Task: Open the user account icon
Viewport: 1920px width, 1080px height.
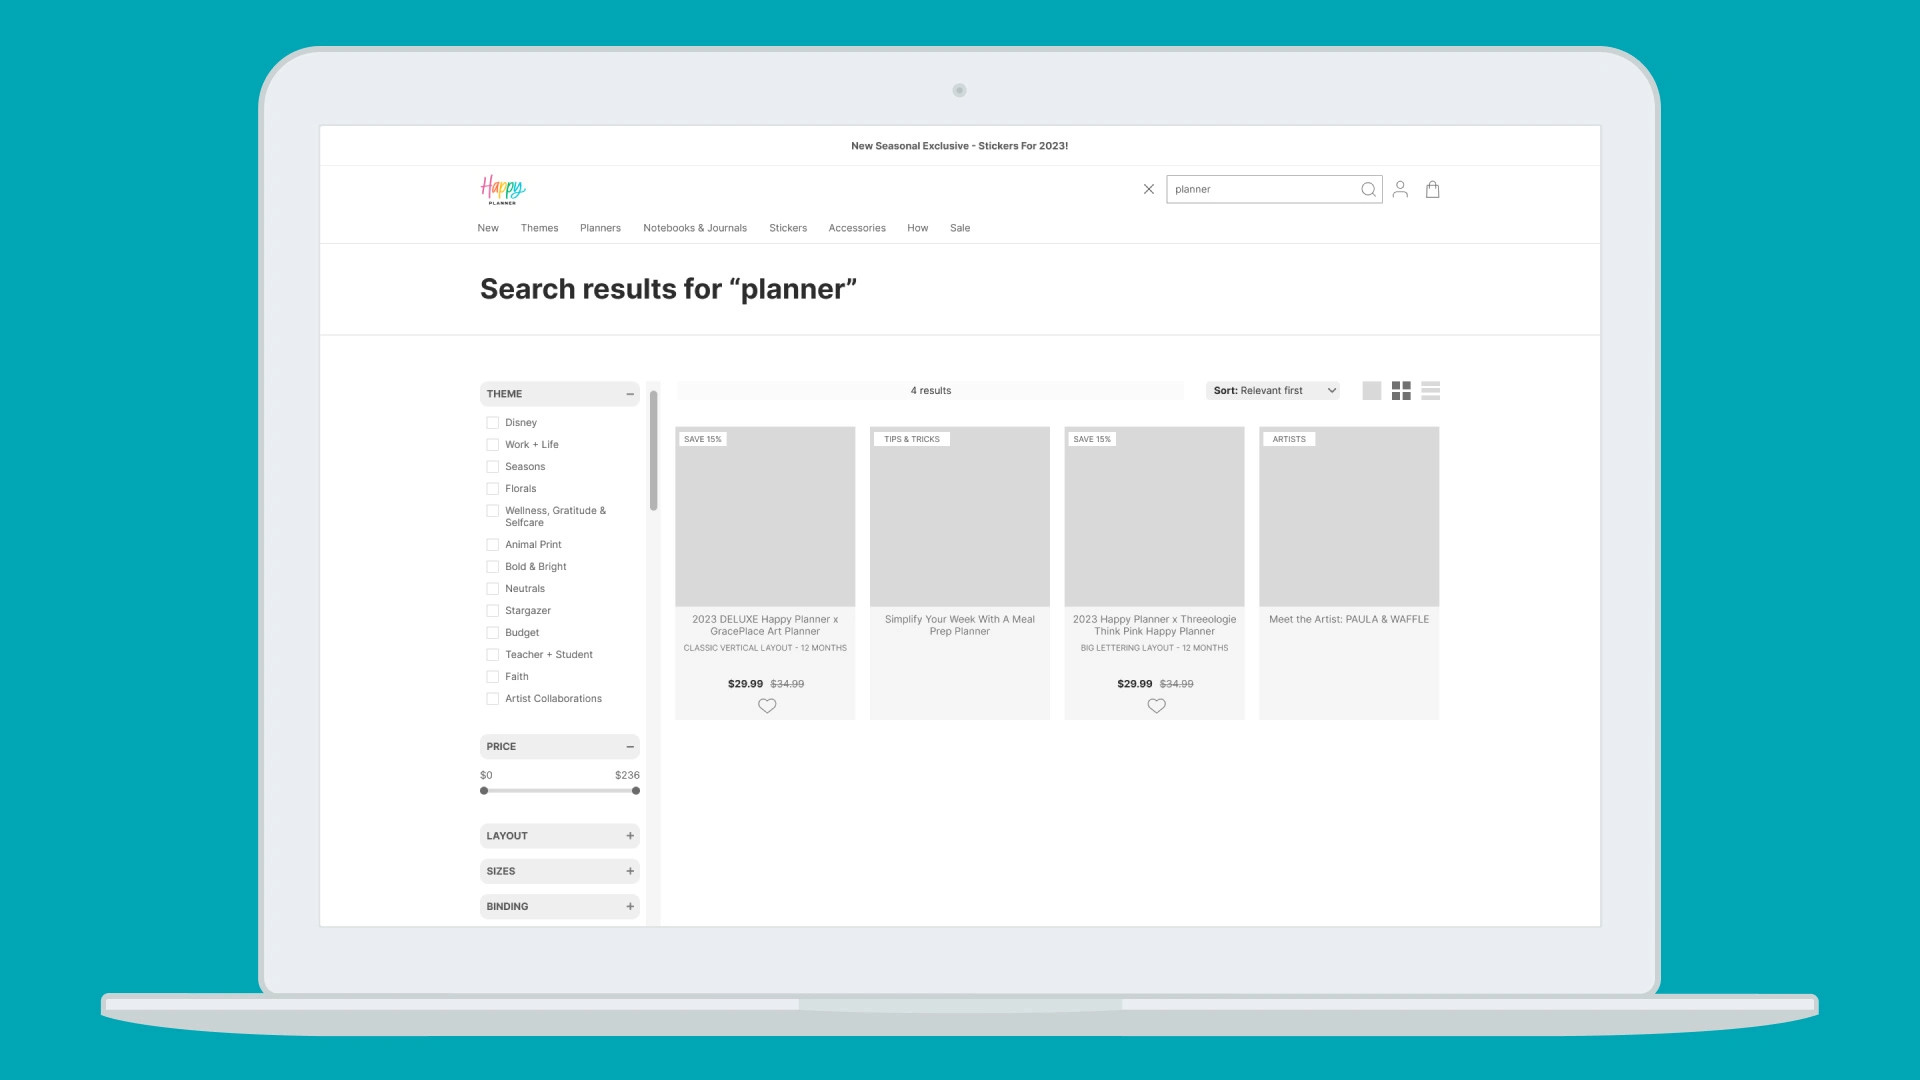Action: tap(1400, 189)
